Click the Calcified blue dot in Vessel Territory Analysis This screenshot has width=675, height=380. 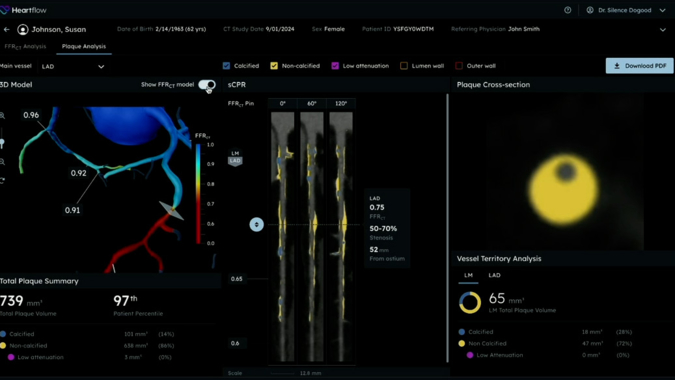462,332
